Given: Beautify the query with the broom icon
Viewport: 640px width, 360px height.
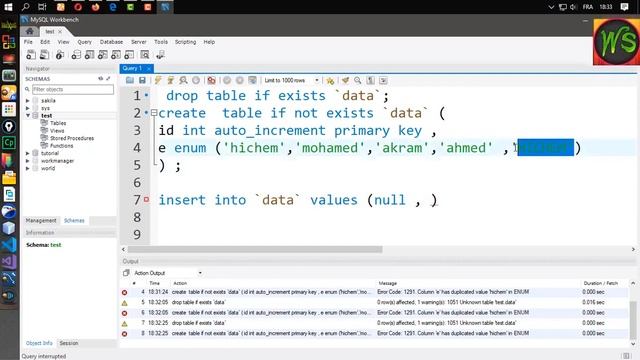Looking at the screenshot, I should coord(345,80).
